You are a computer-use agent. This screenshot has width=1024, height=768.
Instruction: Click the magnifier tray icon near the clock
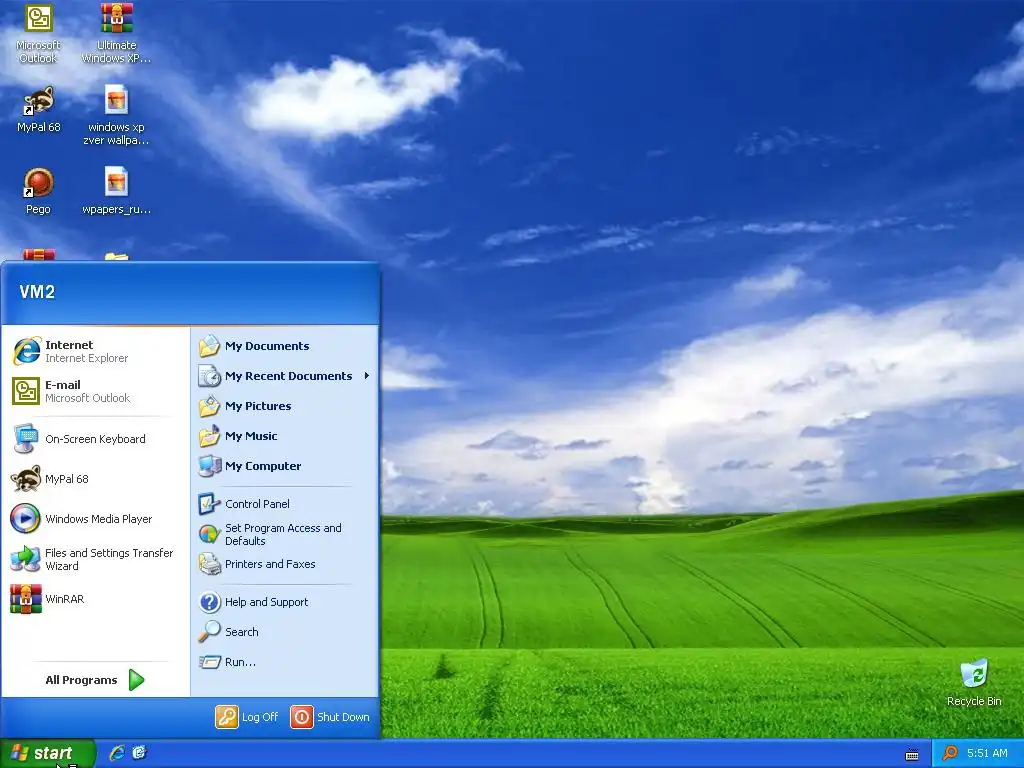[x=950, y=753]
